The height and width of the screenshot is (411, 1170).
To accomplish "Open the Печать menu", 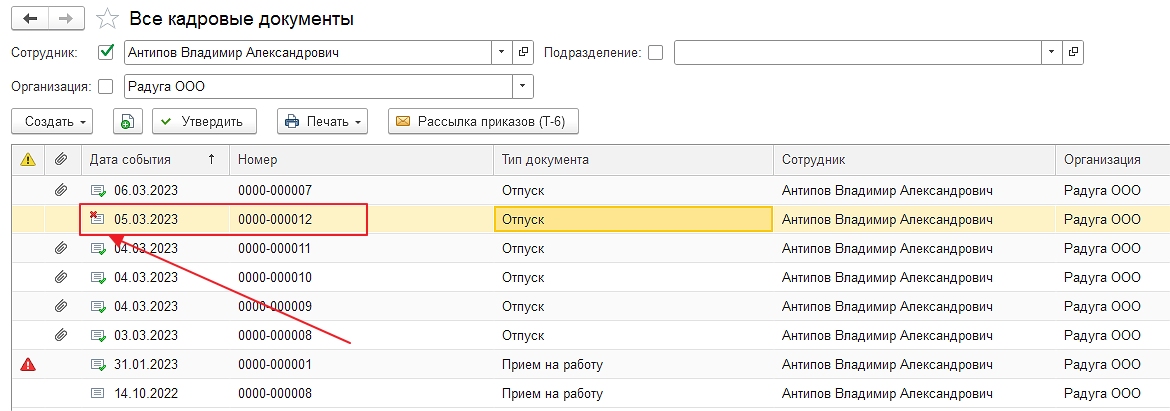I will point(322,122).
